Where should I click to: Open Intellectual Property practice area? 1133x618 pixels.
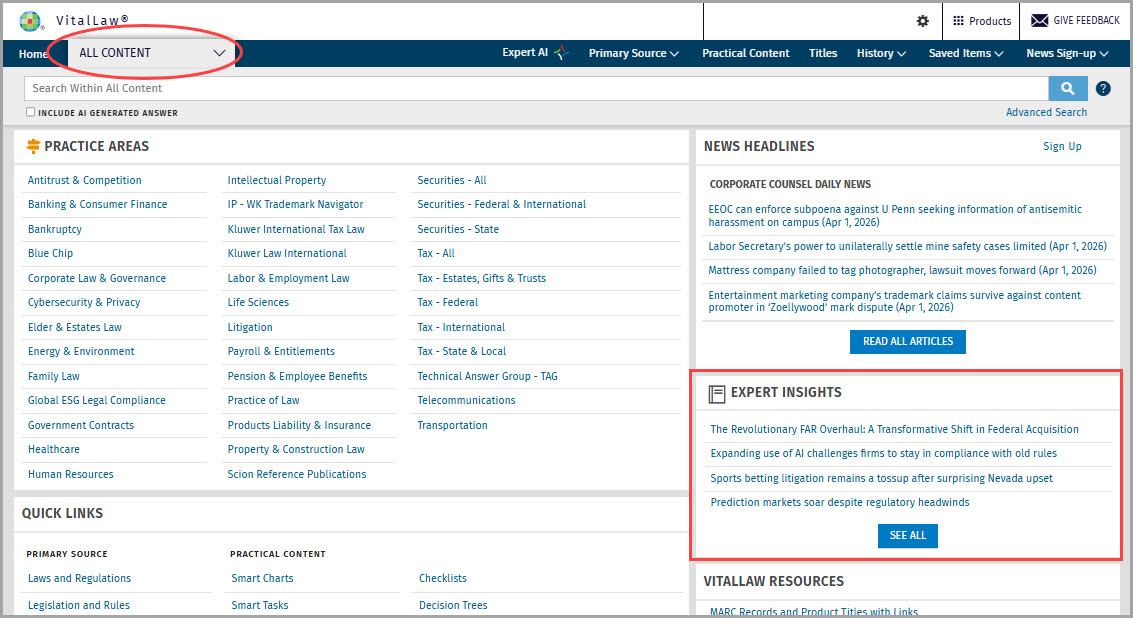[x=277, y=180]
